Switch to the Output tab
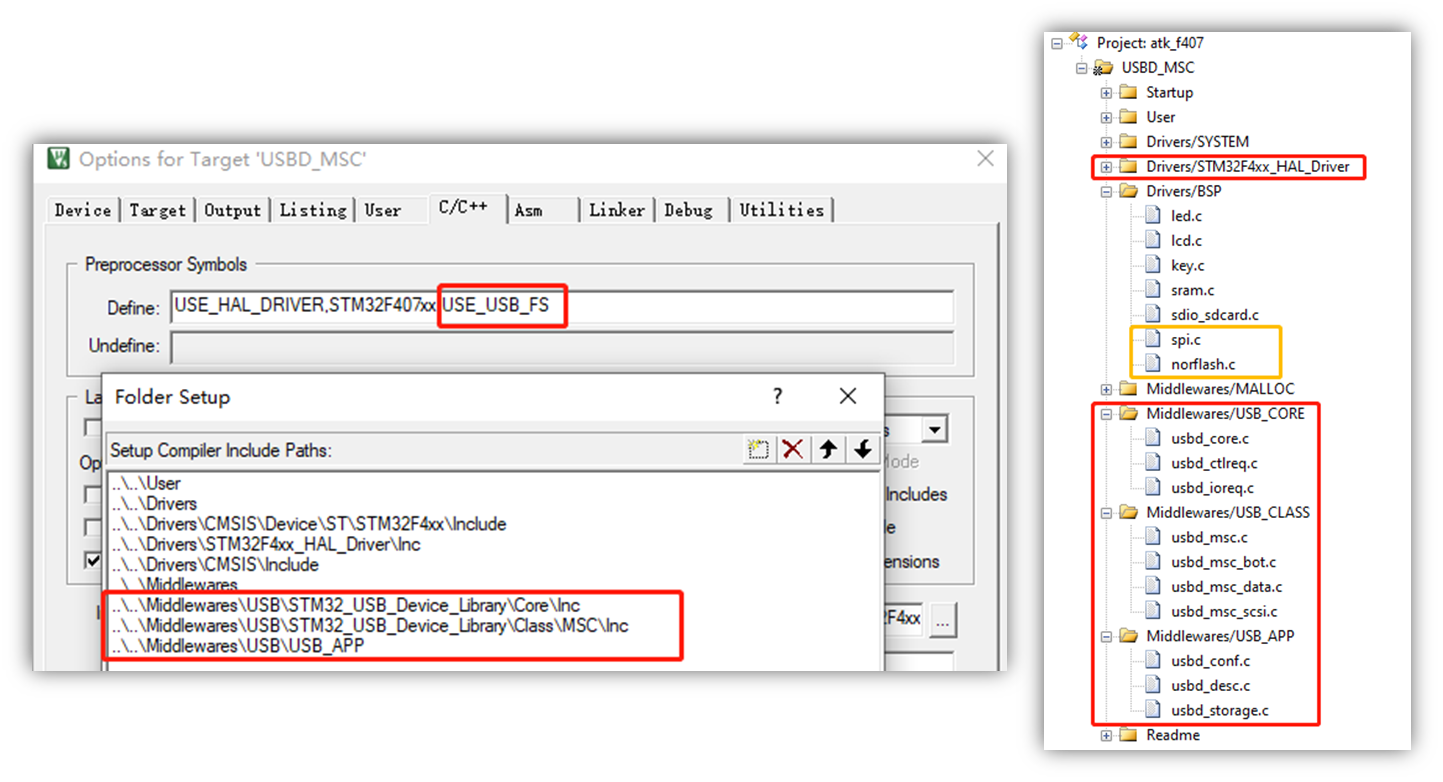The image size is (1443, 782). 232,210
